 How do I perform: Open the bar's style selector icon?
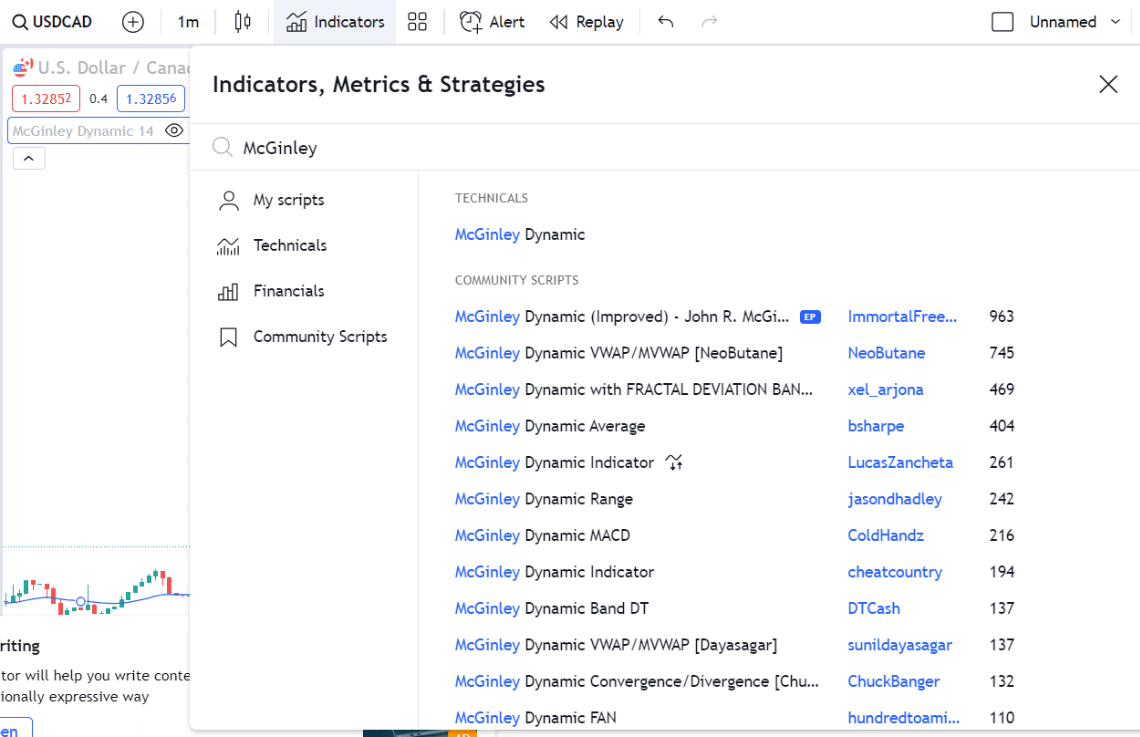click(x=242, y=21)
